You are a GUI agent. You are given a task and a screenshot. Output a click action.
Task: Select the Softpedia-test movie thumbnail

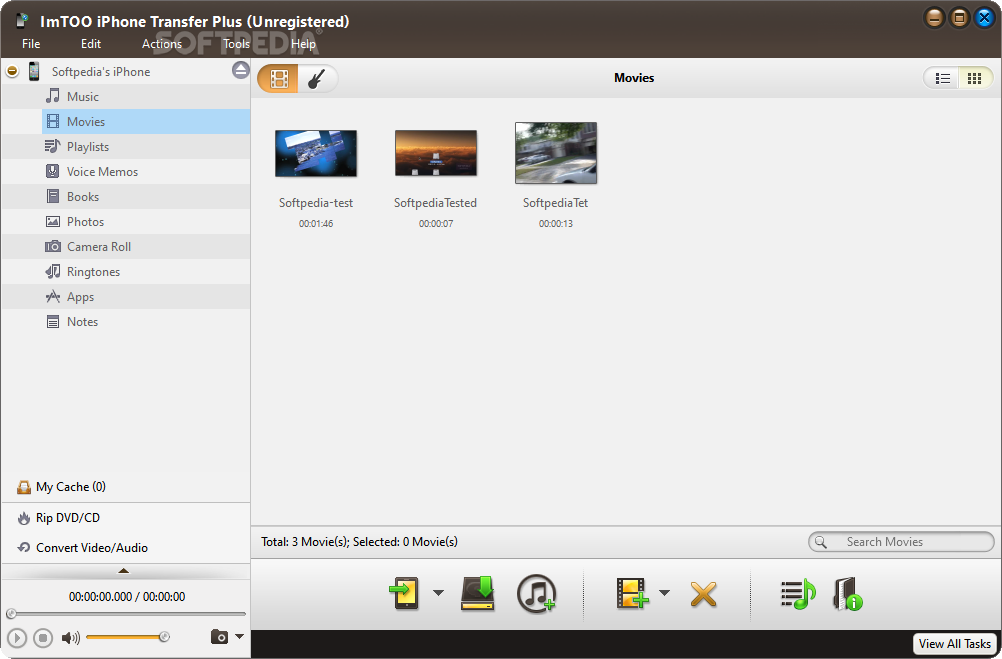tap(316, 153)
